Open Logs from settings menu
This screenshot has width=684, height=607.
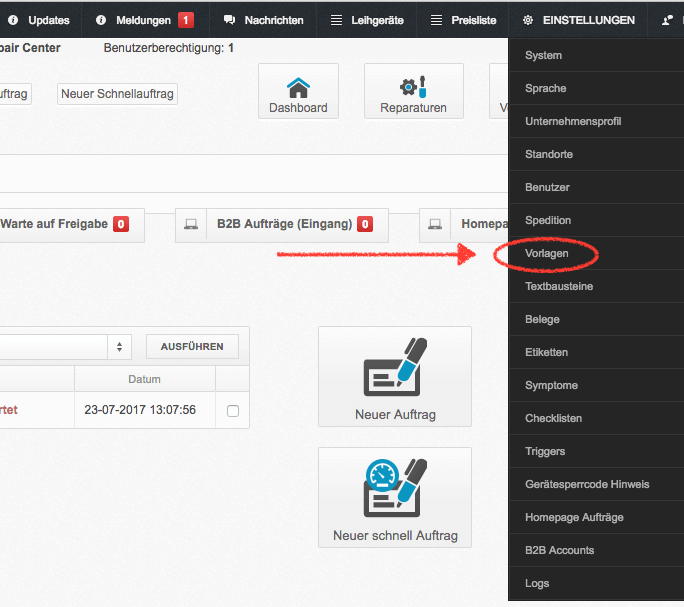tap(596, 583)
